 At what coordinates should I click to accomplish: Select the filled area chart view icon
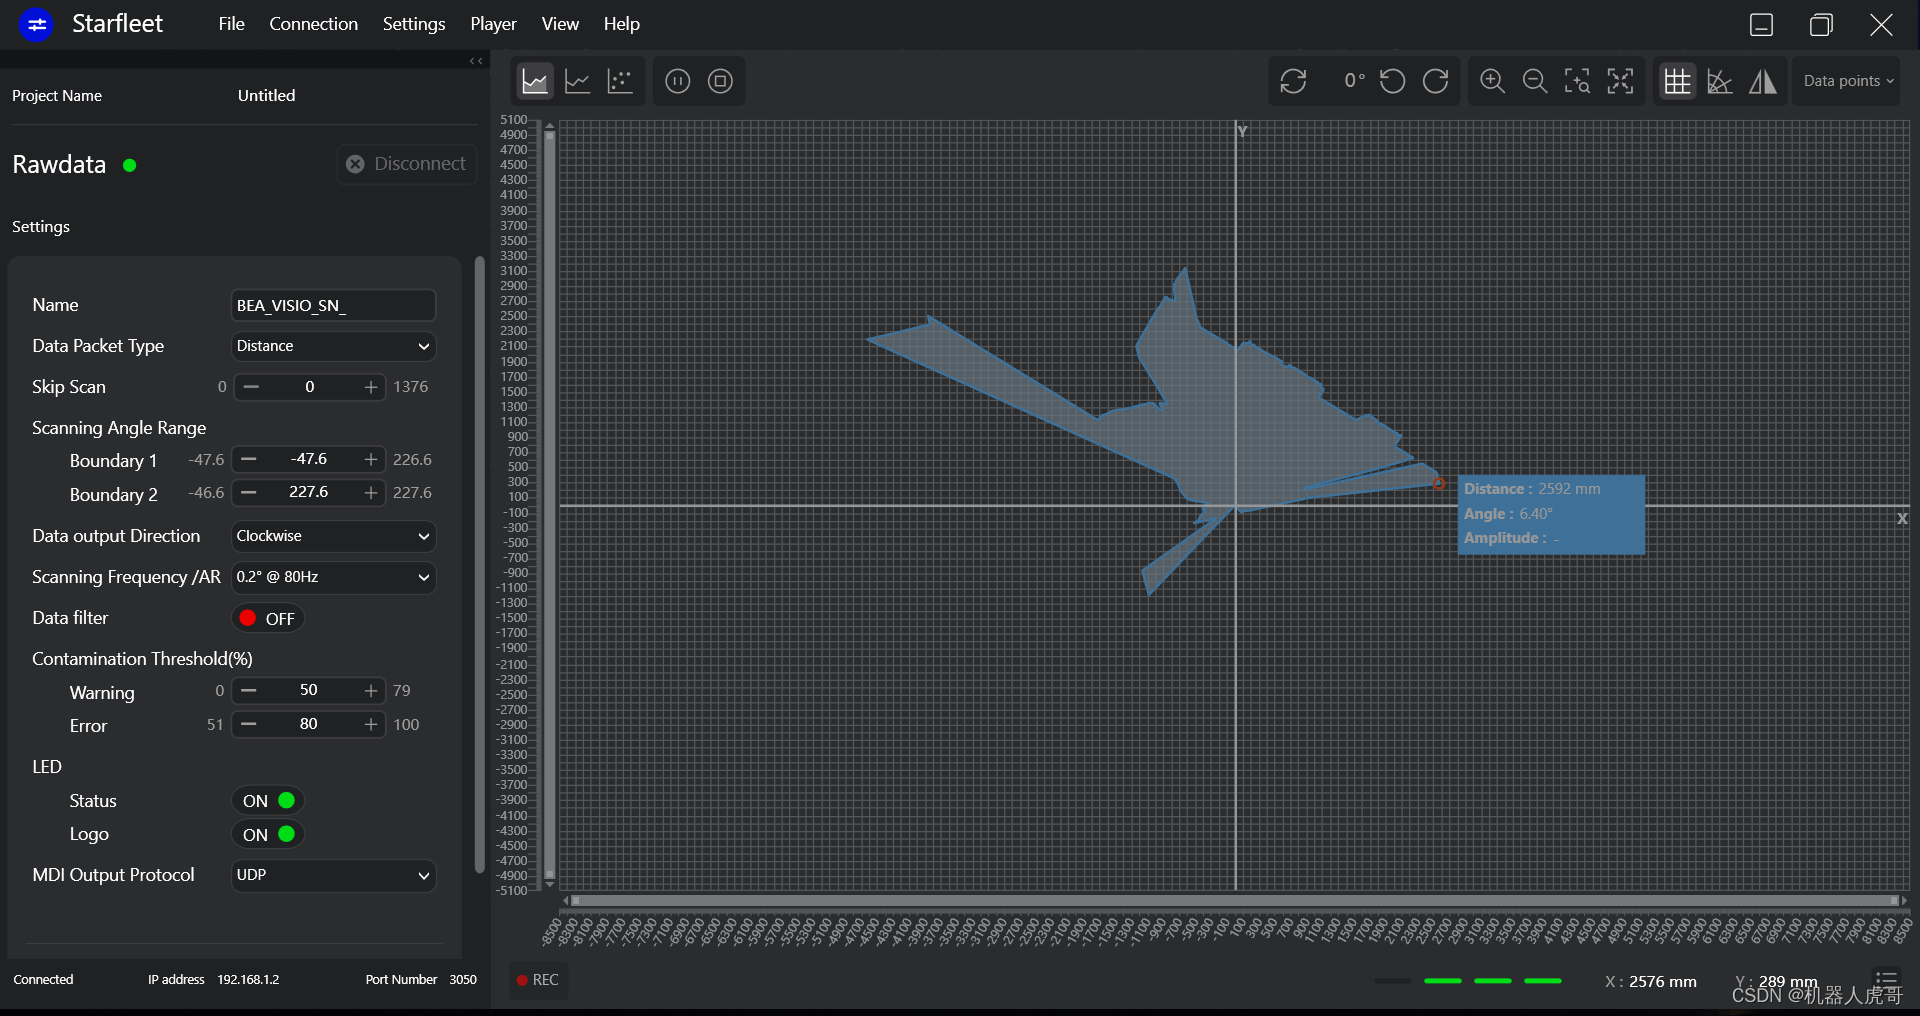(535, 81)
